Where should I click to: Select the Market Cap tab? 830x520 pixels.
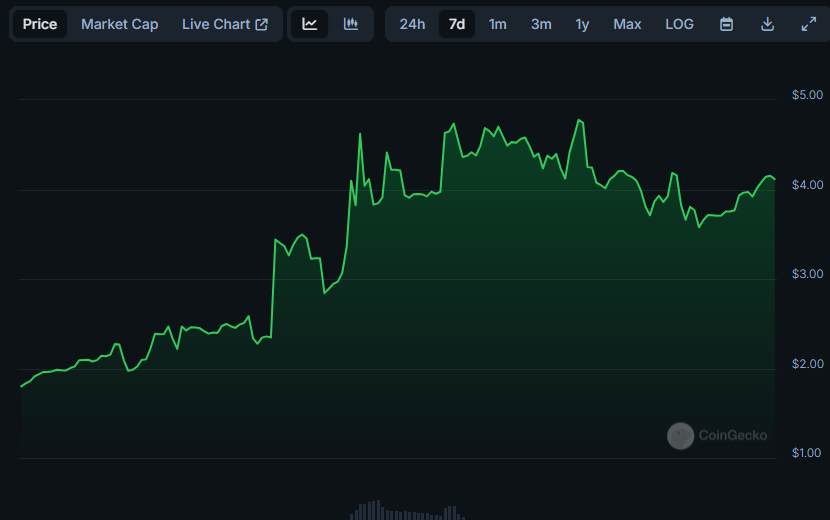120,24
